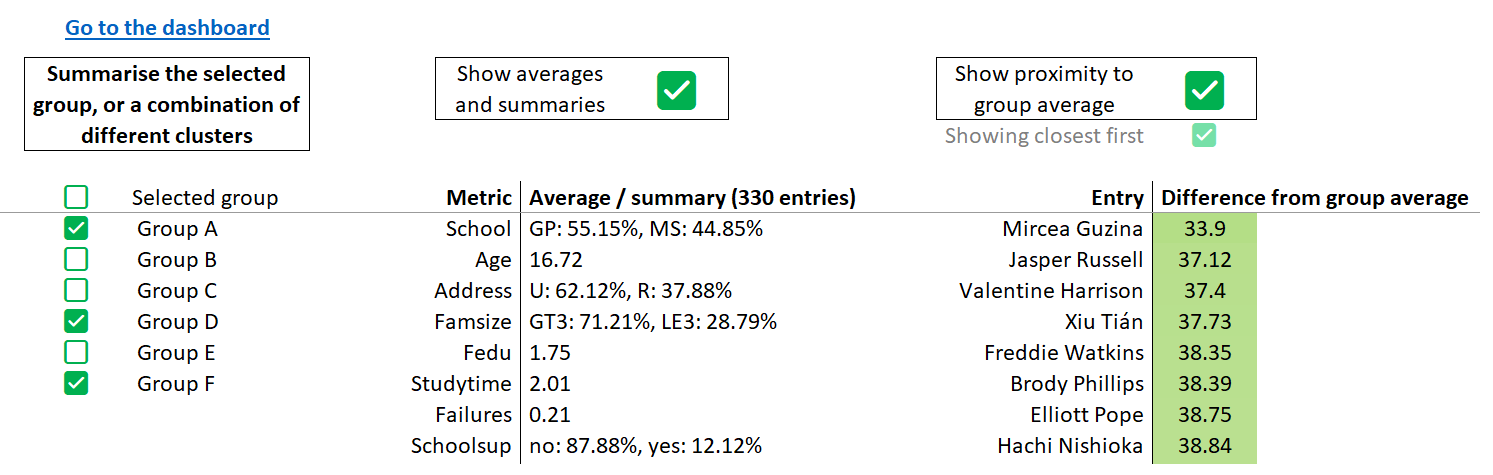Deselect the Group D checkbox
Screen dimensions: 1493x475
(x=76, y=322)
